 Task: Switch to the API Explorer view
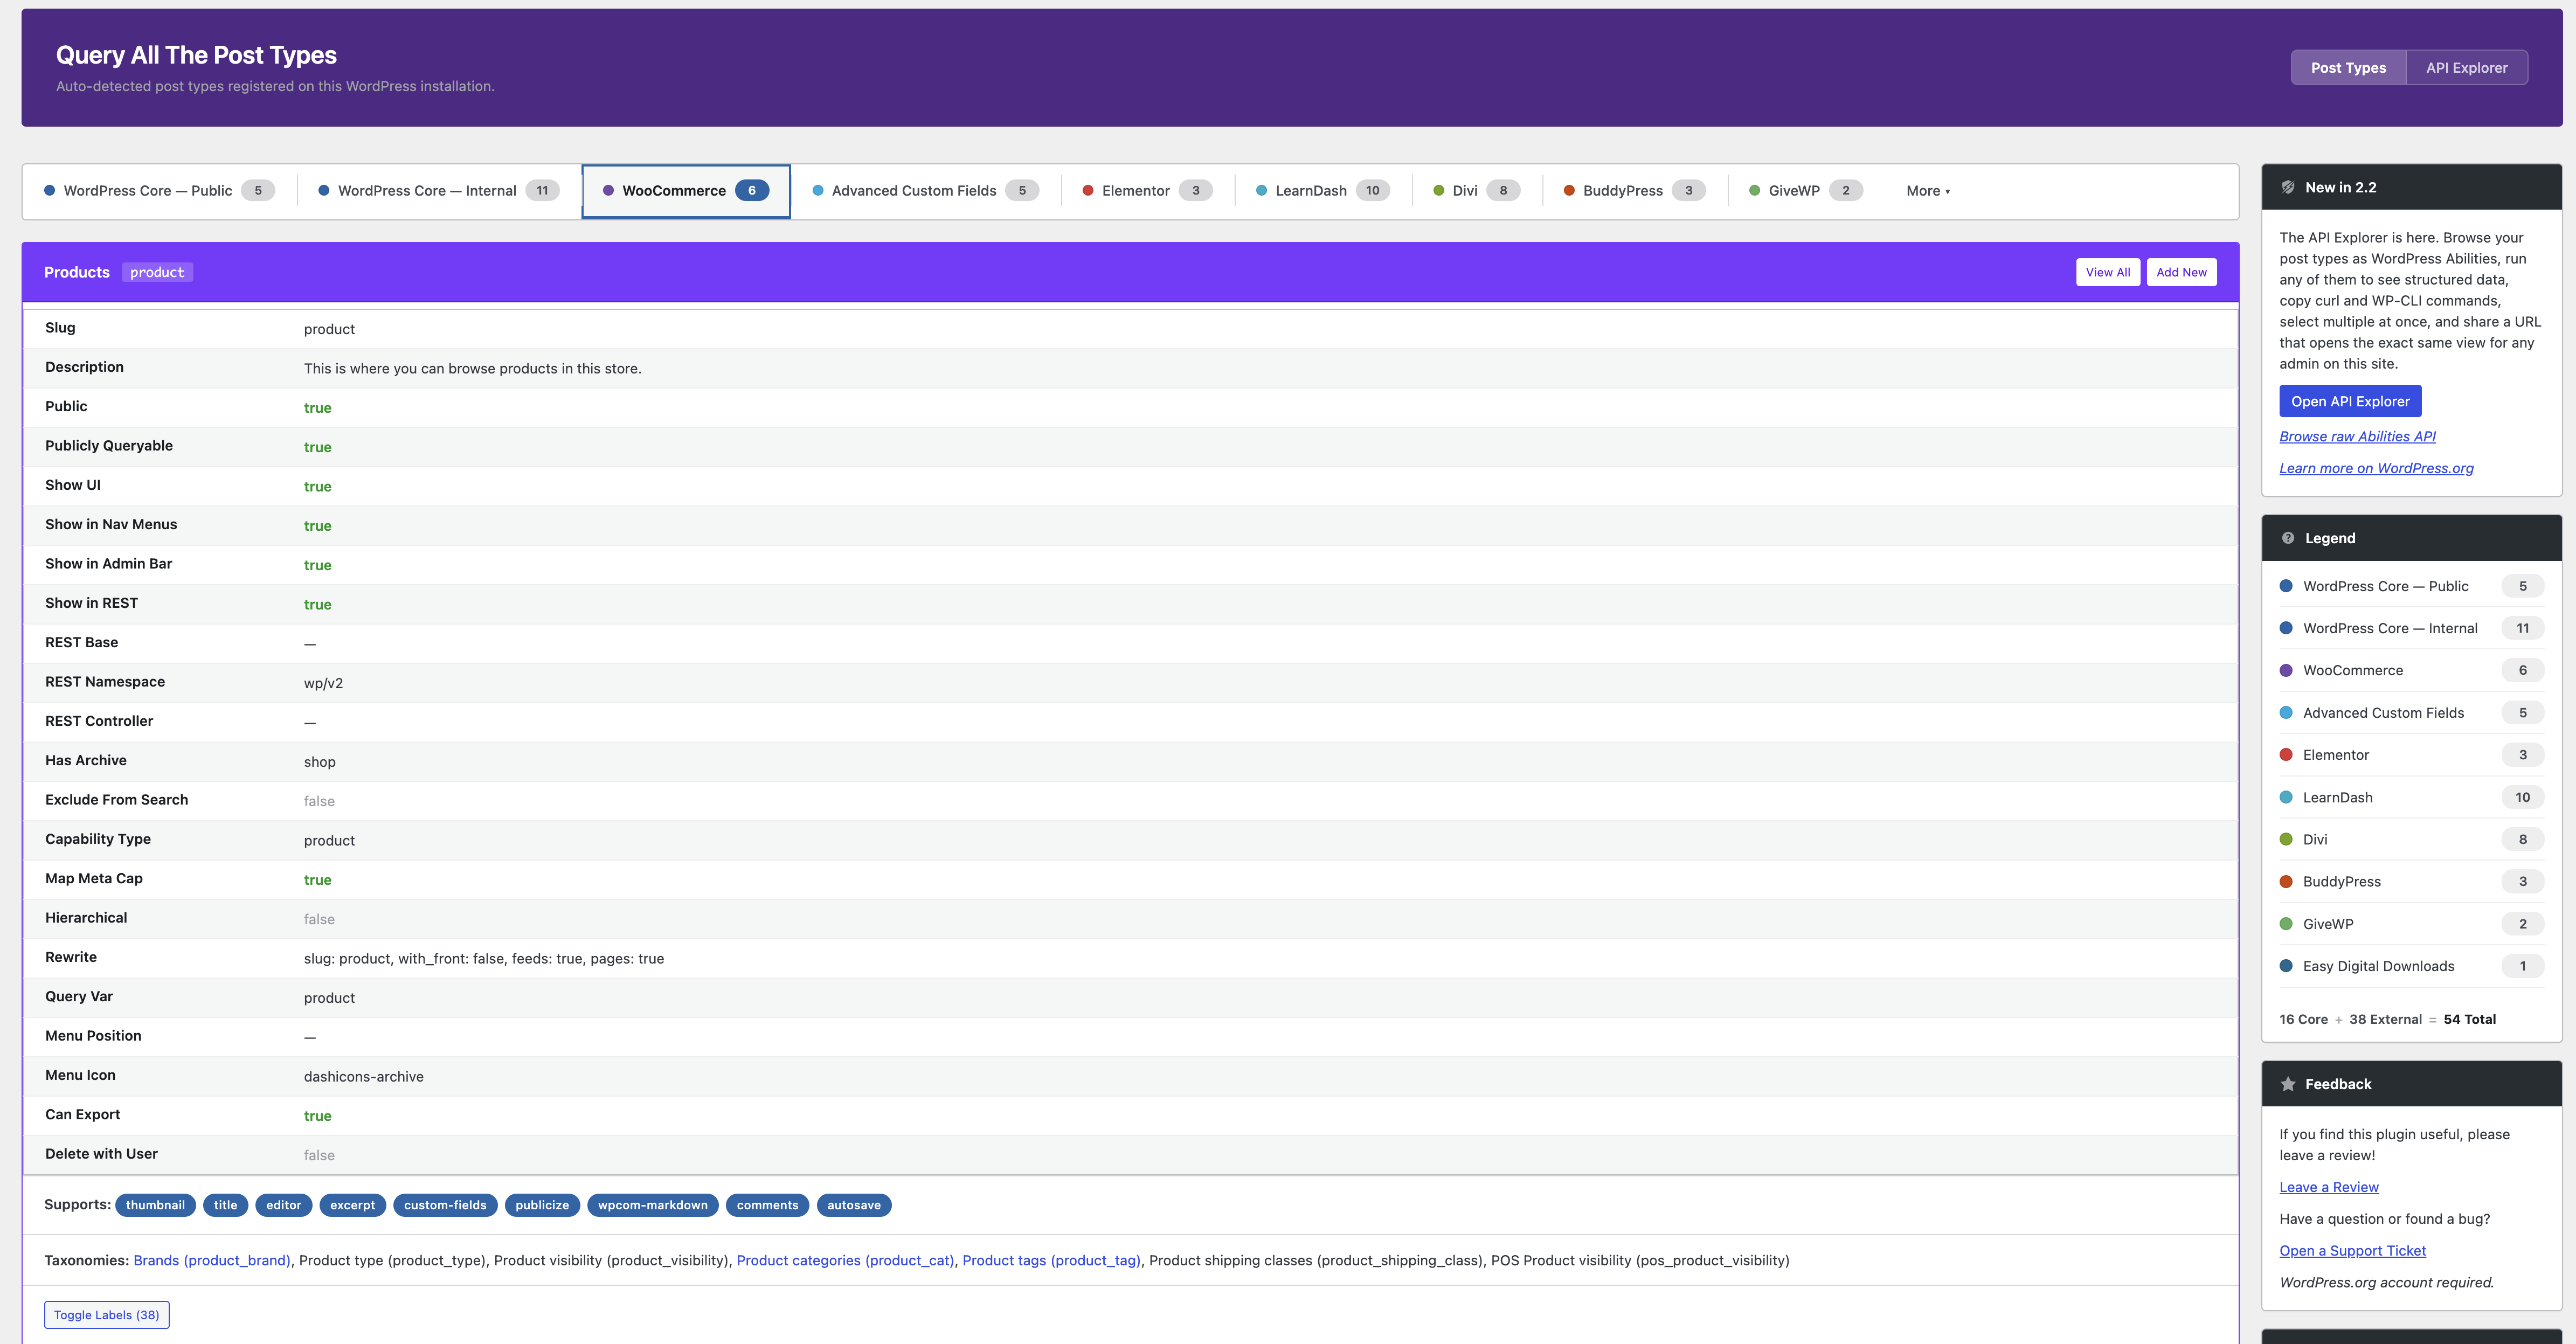coord(2466,68)
